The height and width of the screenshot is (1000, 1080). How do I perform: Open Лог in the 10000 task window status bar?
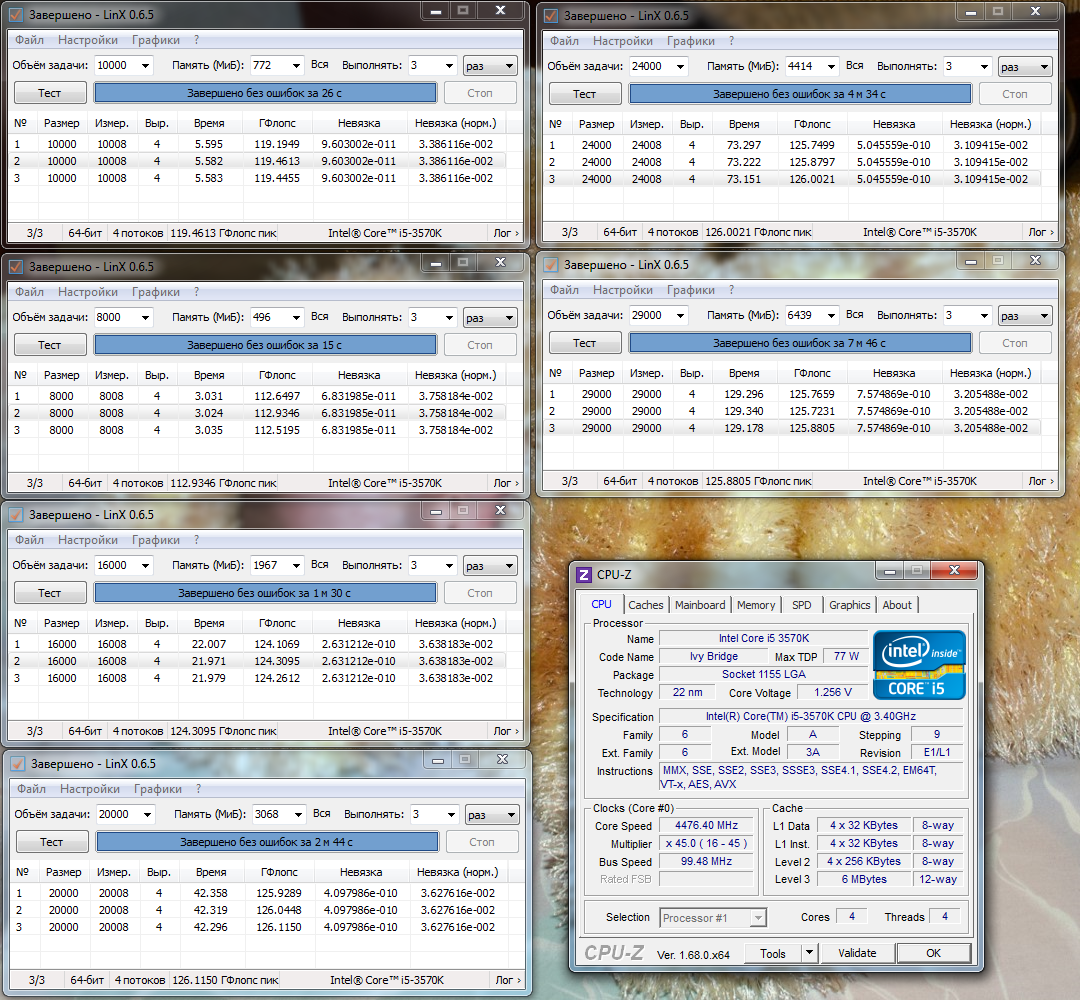point(506,233)
